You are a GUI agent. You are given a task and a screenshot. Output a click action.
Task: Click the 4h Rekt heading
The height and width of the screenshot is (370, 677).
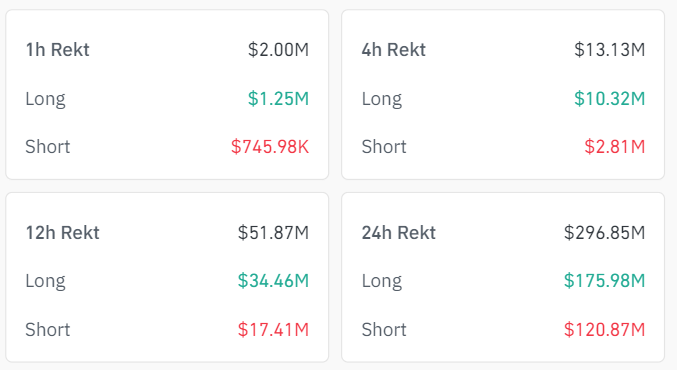pos(394,50)
